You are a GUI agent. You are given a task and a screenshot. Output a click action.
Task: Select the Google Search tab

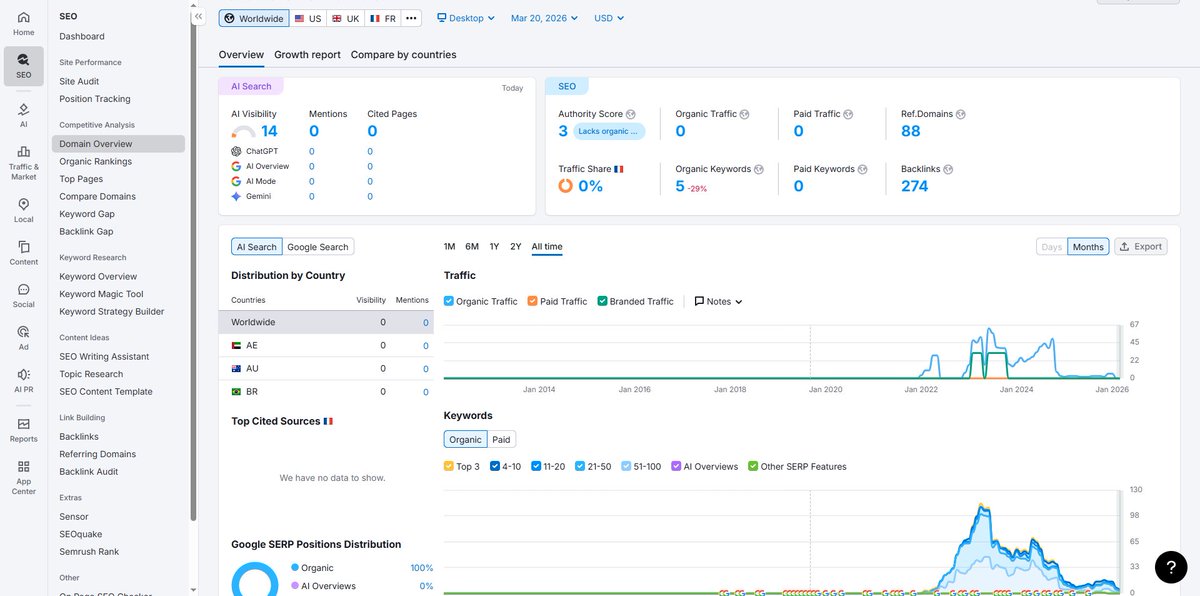click(318, 247)
